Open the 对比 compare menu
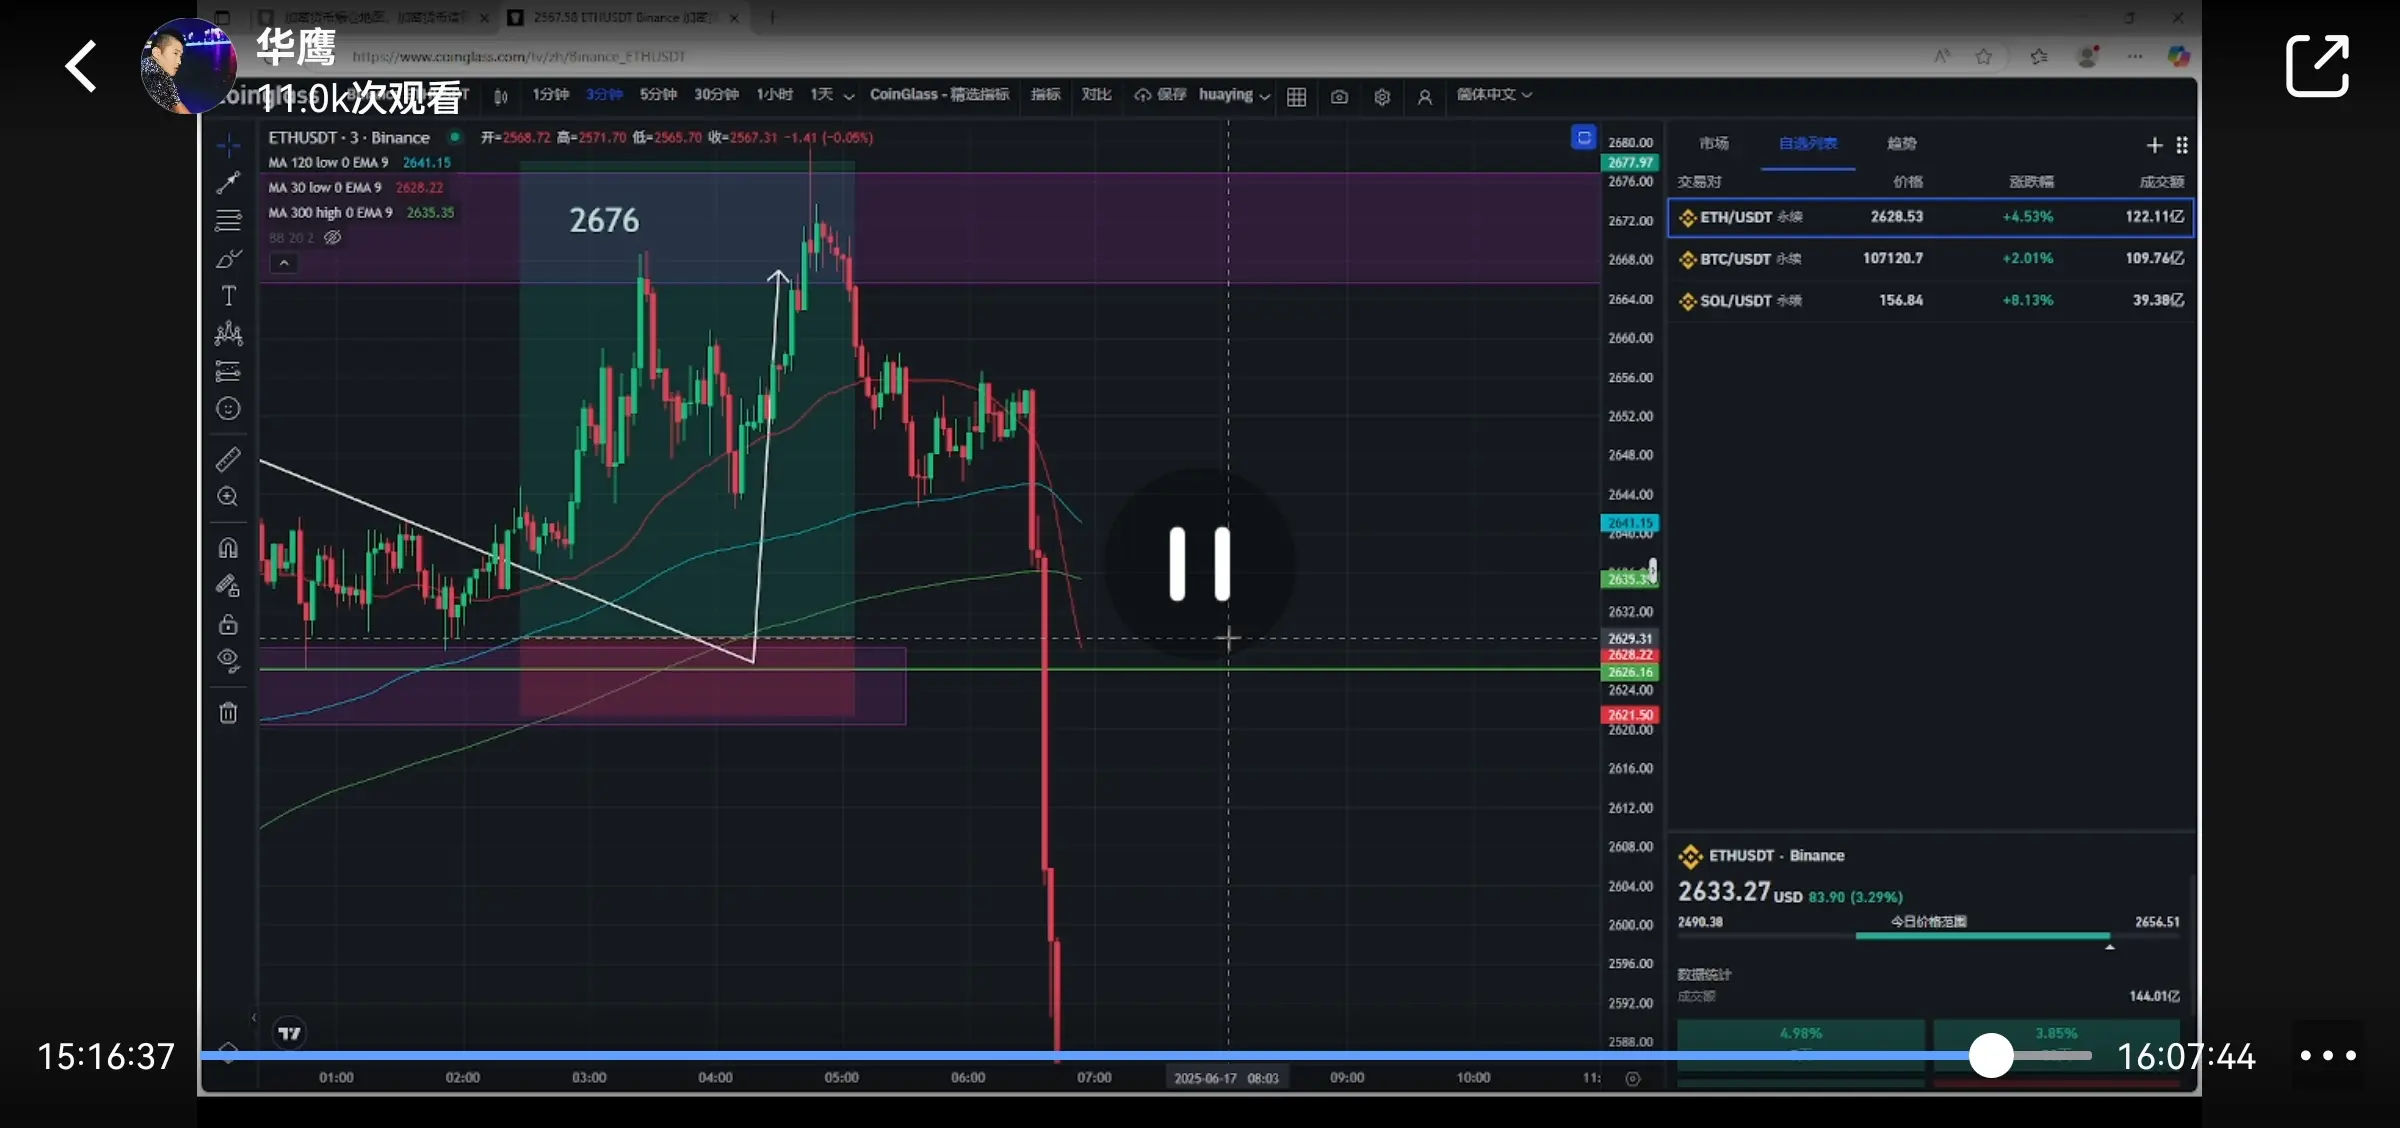Image resolution: width=2400 pixels, height=1128 pixels. (1096, 95)
